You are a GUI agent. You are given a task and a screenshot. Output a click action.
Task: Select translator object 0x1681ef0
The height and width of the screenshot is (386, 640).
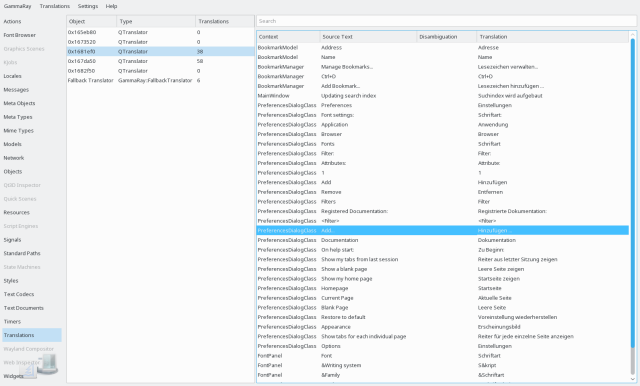pos(160,51)
